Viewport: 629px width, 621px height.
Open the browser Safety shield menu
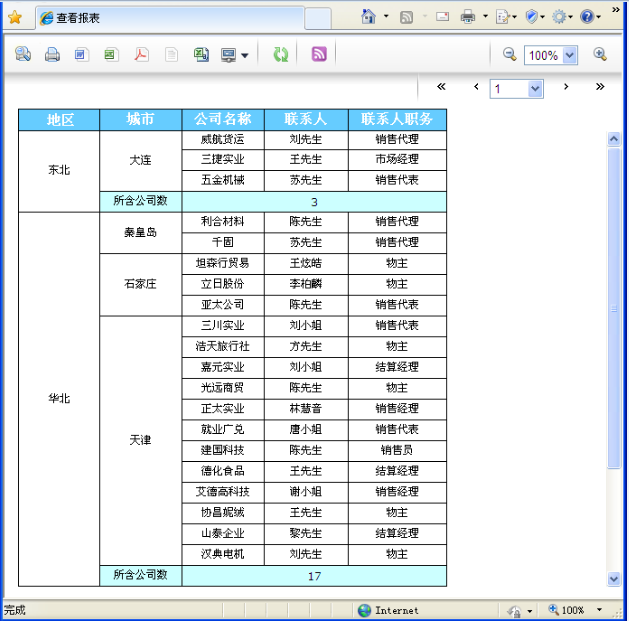point(535,17)
